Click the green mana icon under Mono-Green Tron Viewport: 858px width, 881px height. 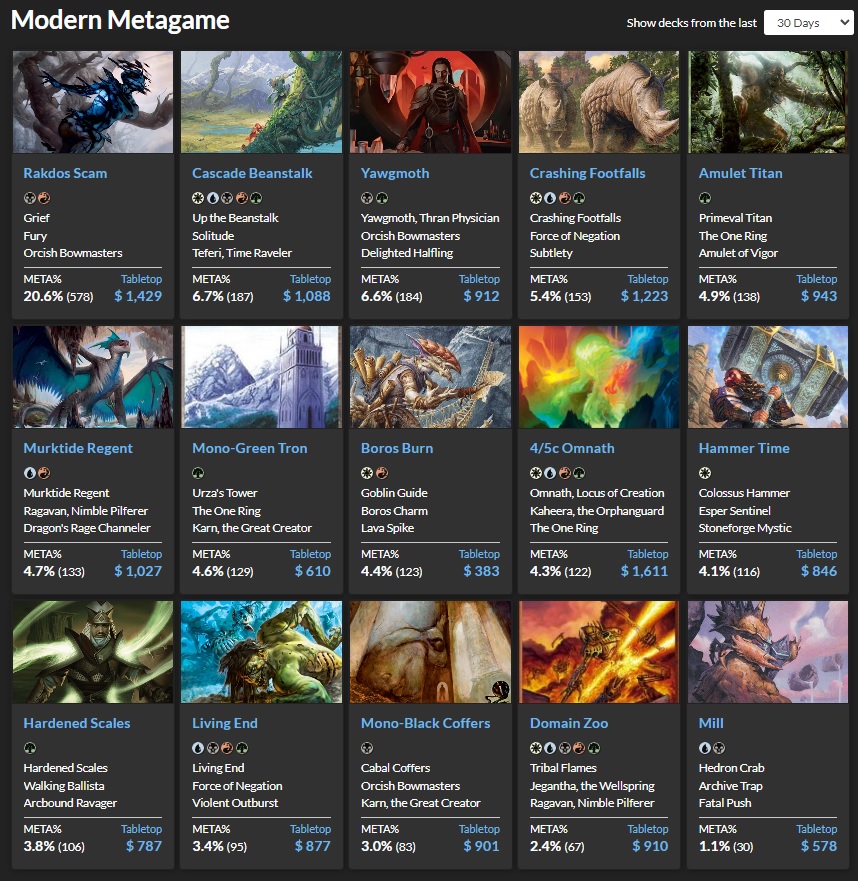coord(198,473)
